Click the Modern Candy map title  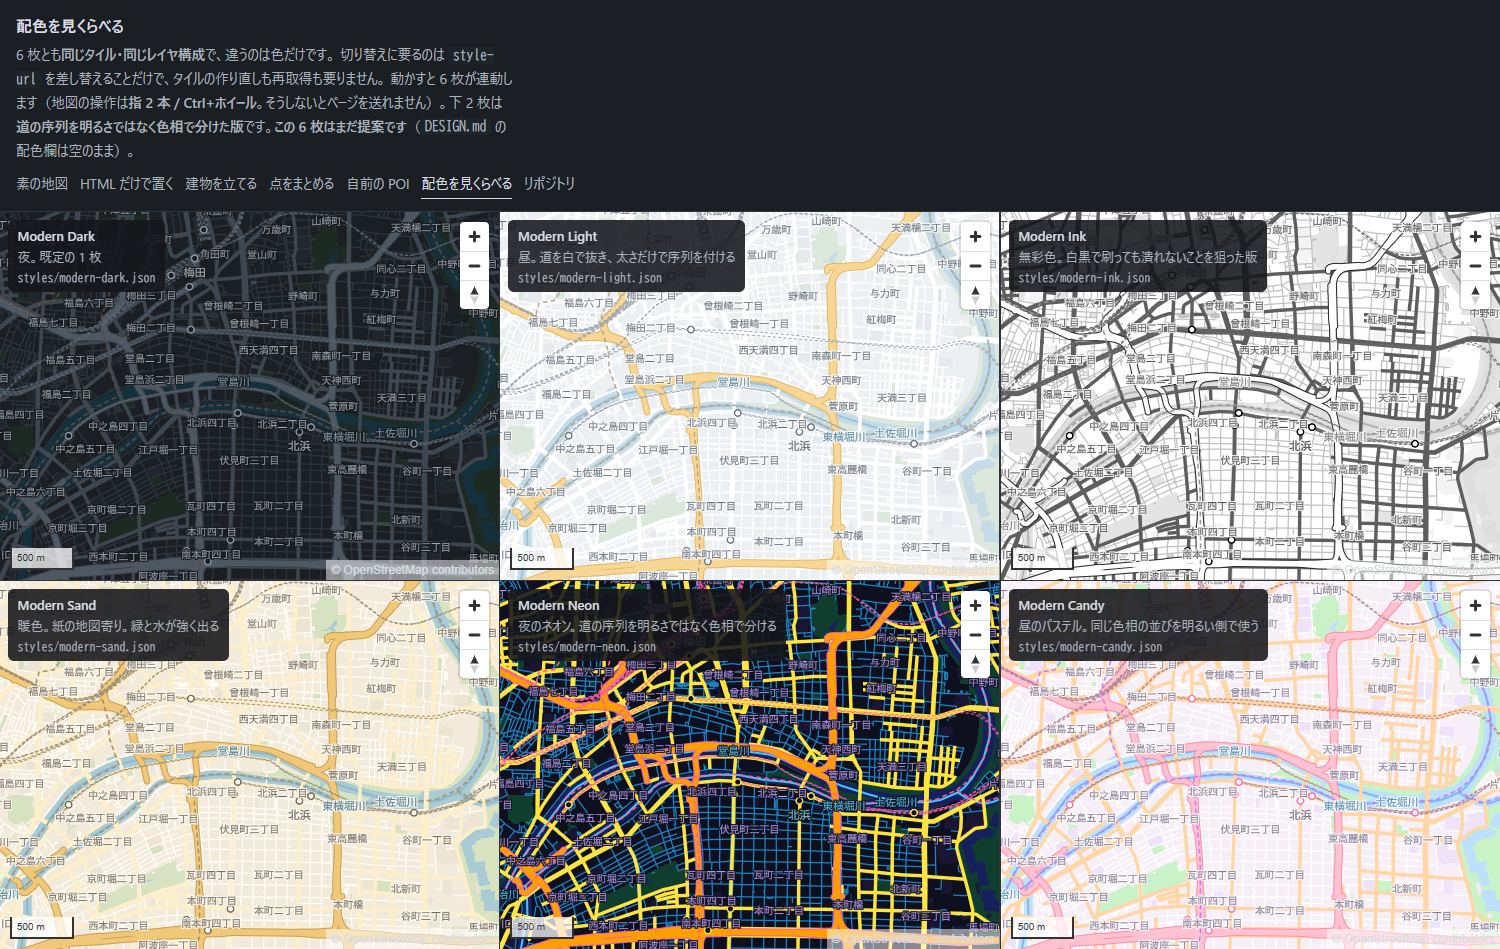[x=1061, y=606]
